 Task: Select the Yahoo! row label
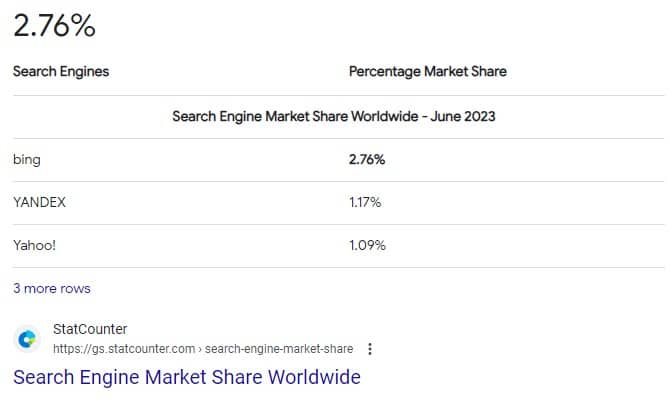[34, 245]
